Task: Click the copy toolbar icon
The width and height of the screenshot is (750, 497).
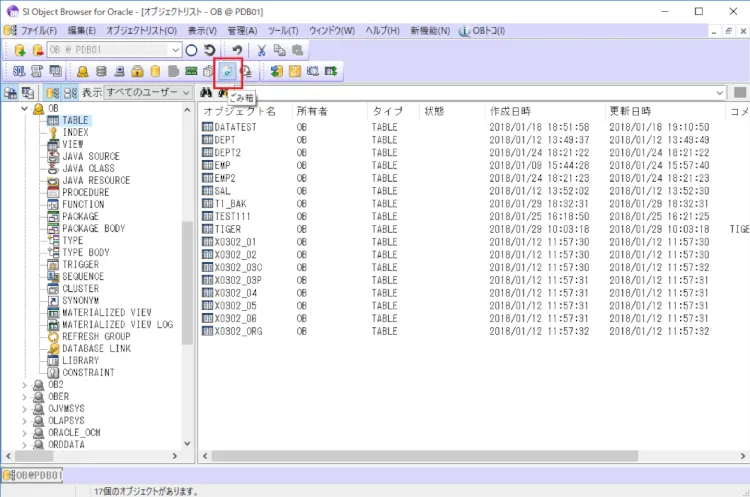Action: 279,50
